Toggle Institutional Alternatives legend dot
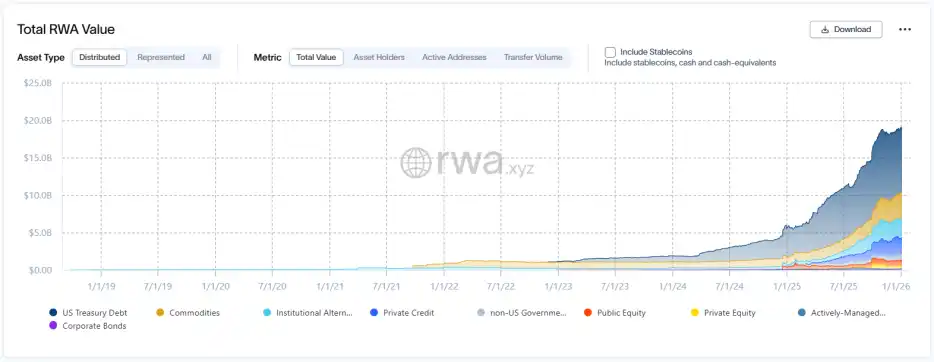 coord(267,313)
